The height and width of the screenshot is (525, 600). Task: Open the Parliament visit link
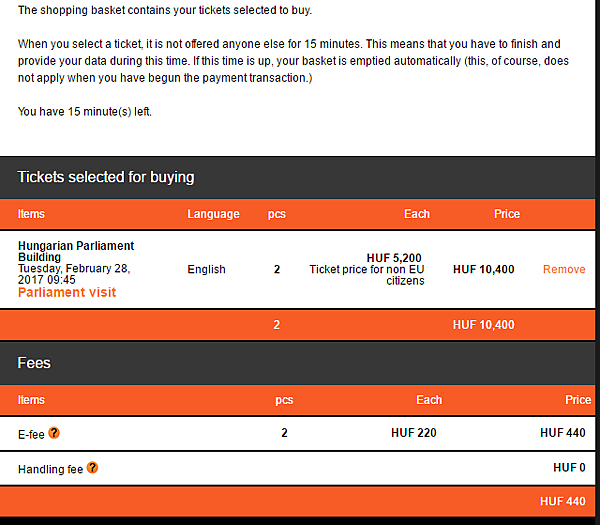click(67, 292)
